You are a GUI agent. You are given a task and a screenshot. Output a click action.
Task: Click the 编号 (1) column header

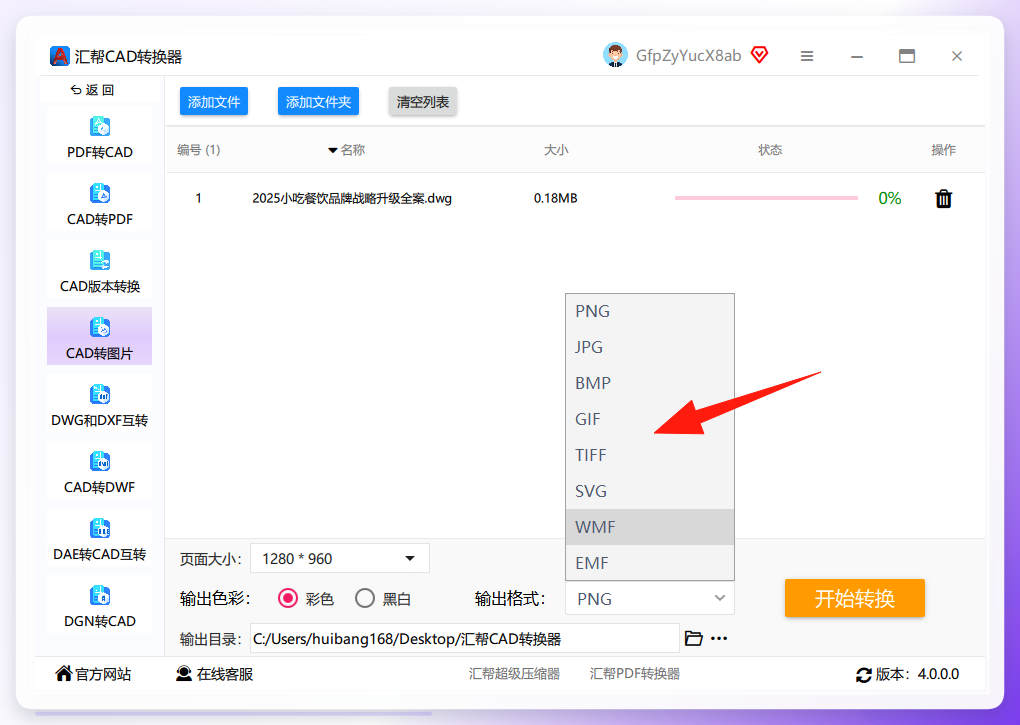(x=199, y=150)
